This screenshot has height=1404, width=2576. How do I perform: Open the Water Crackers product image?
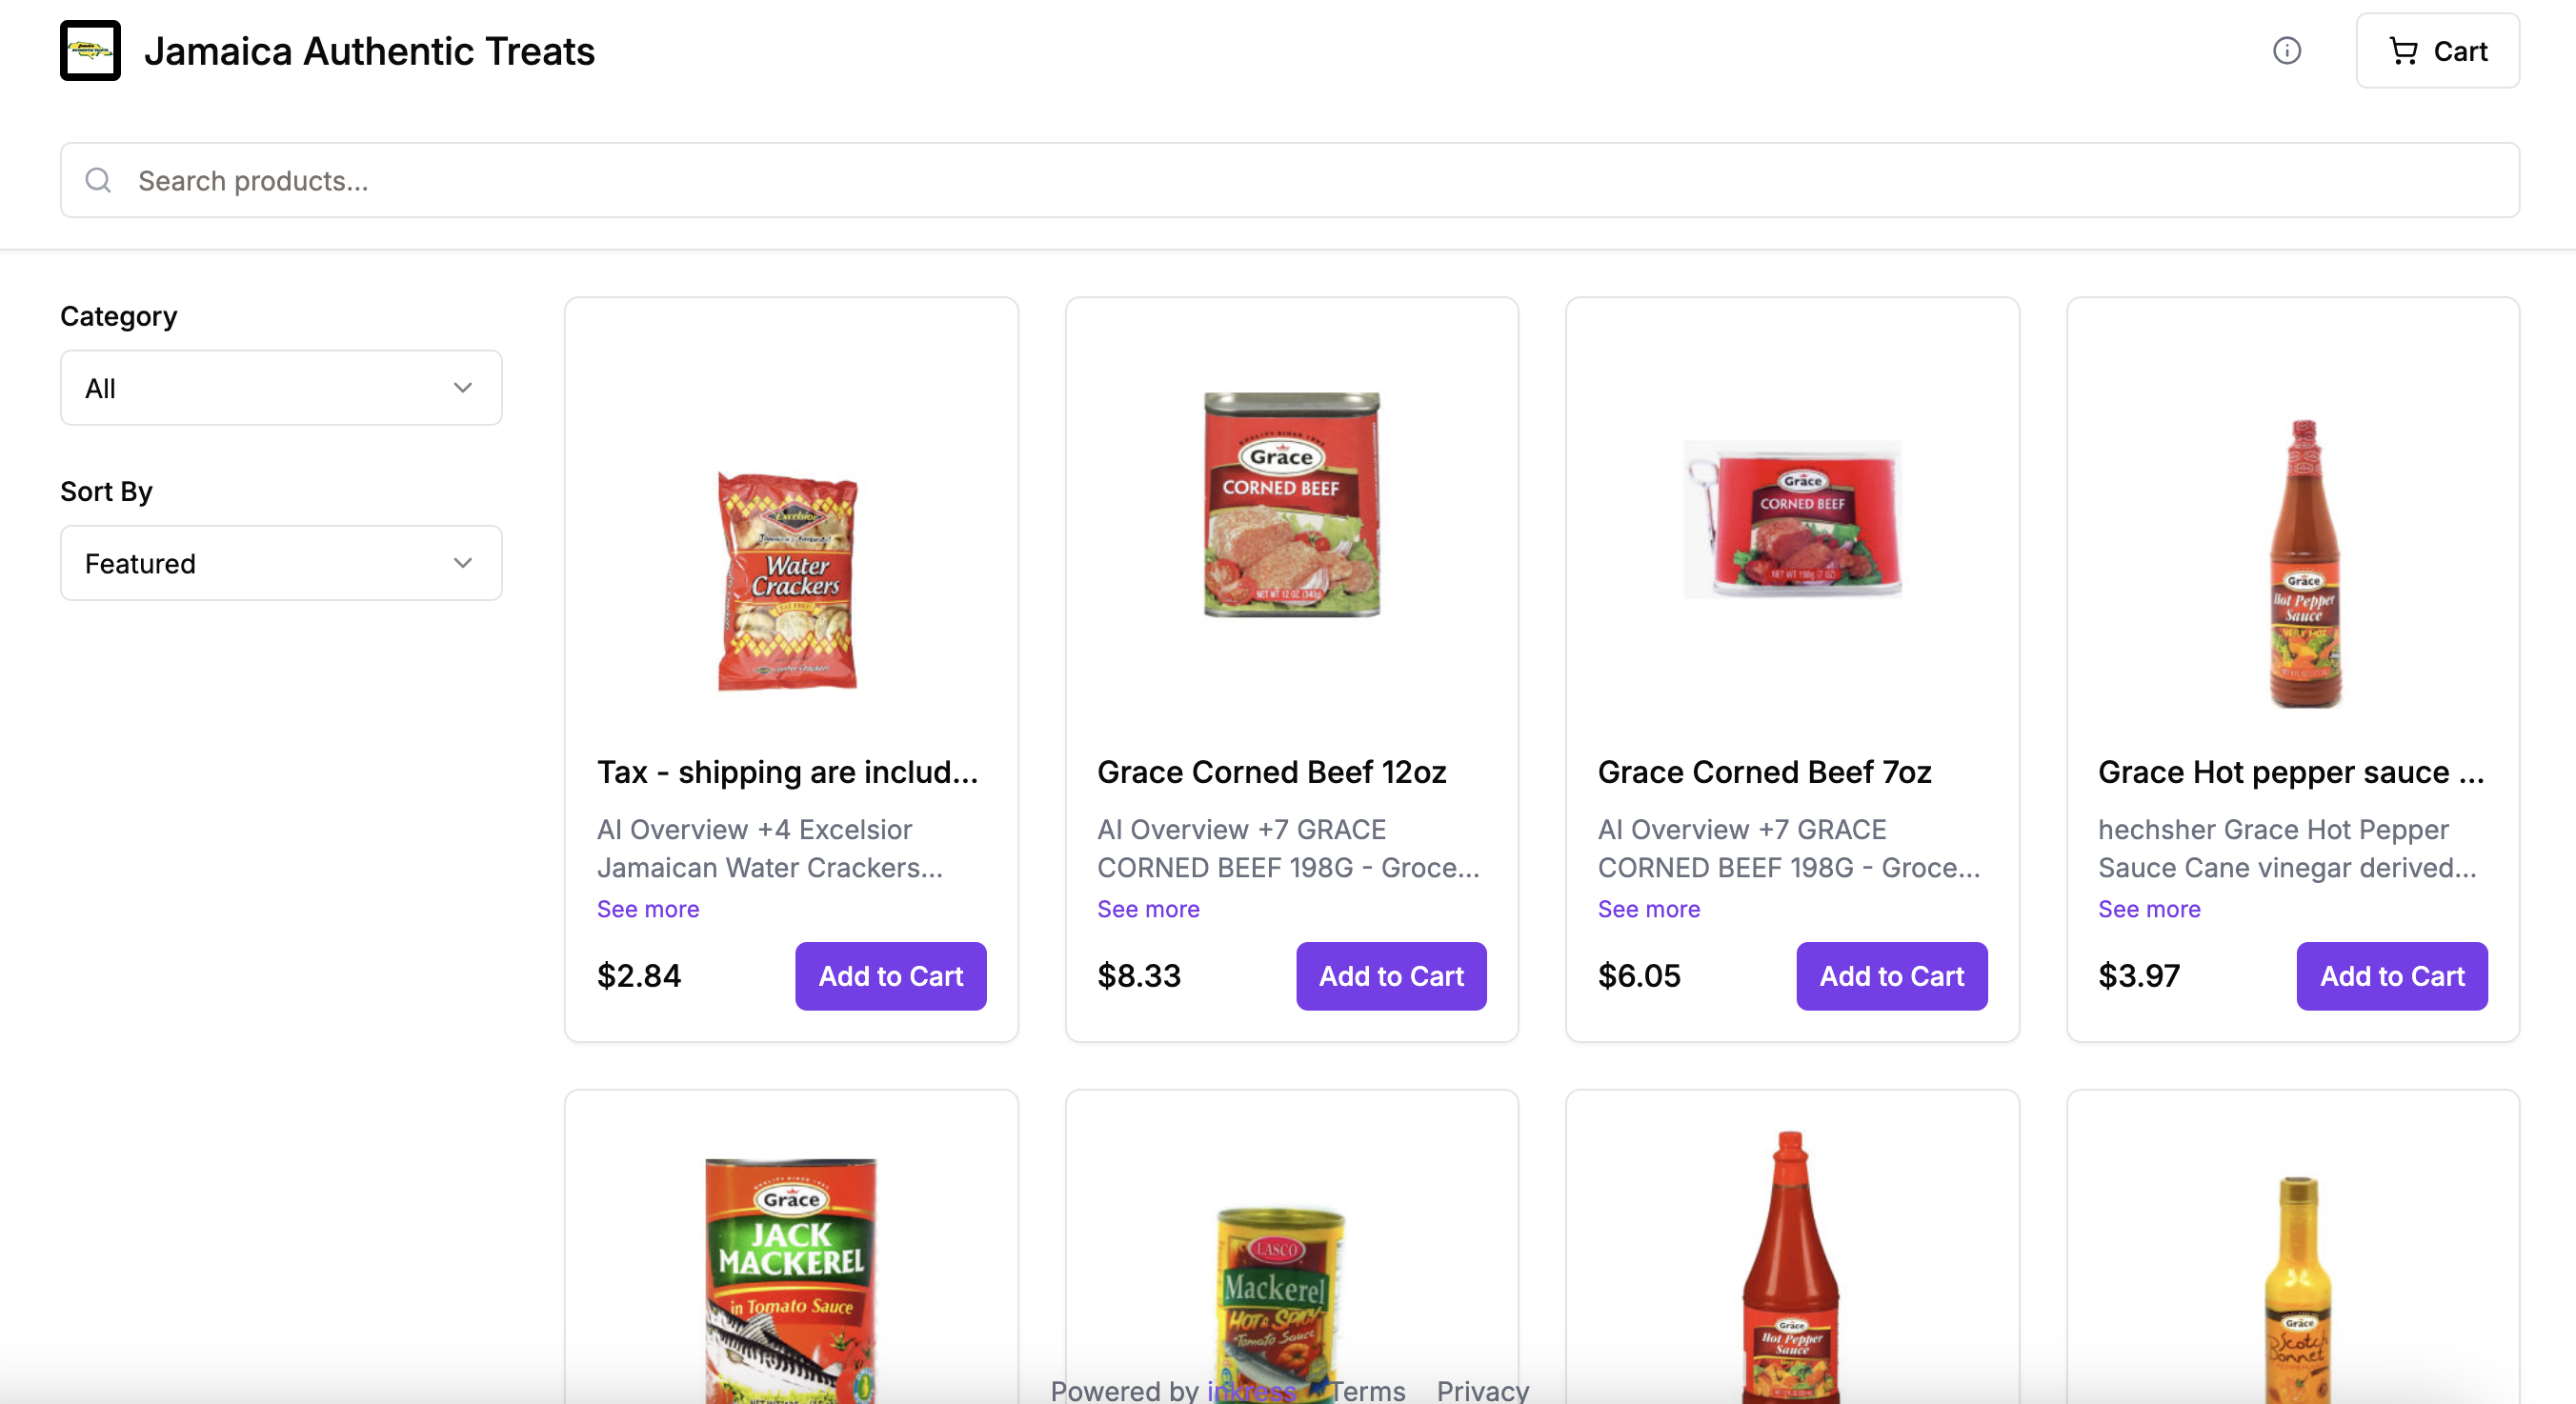coord(789,580)
